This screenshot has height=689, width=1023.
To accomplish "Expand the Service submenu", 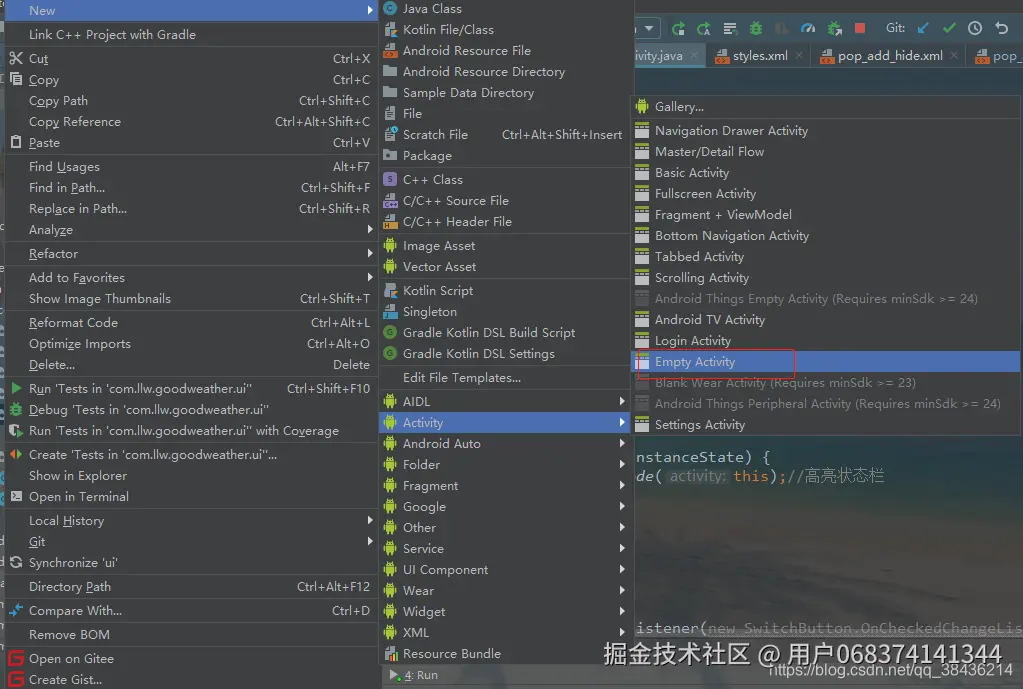I will point(504,549).
